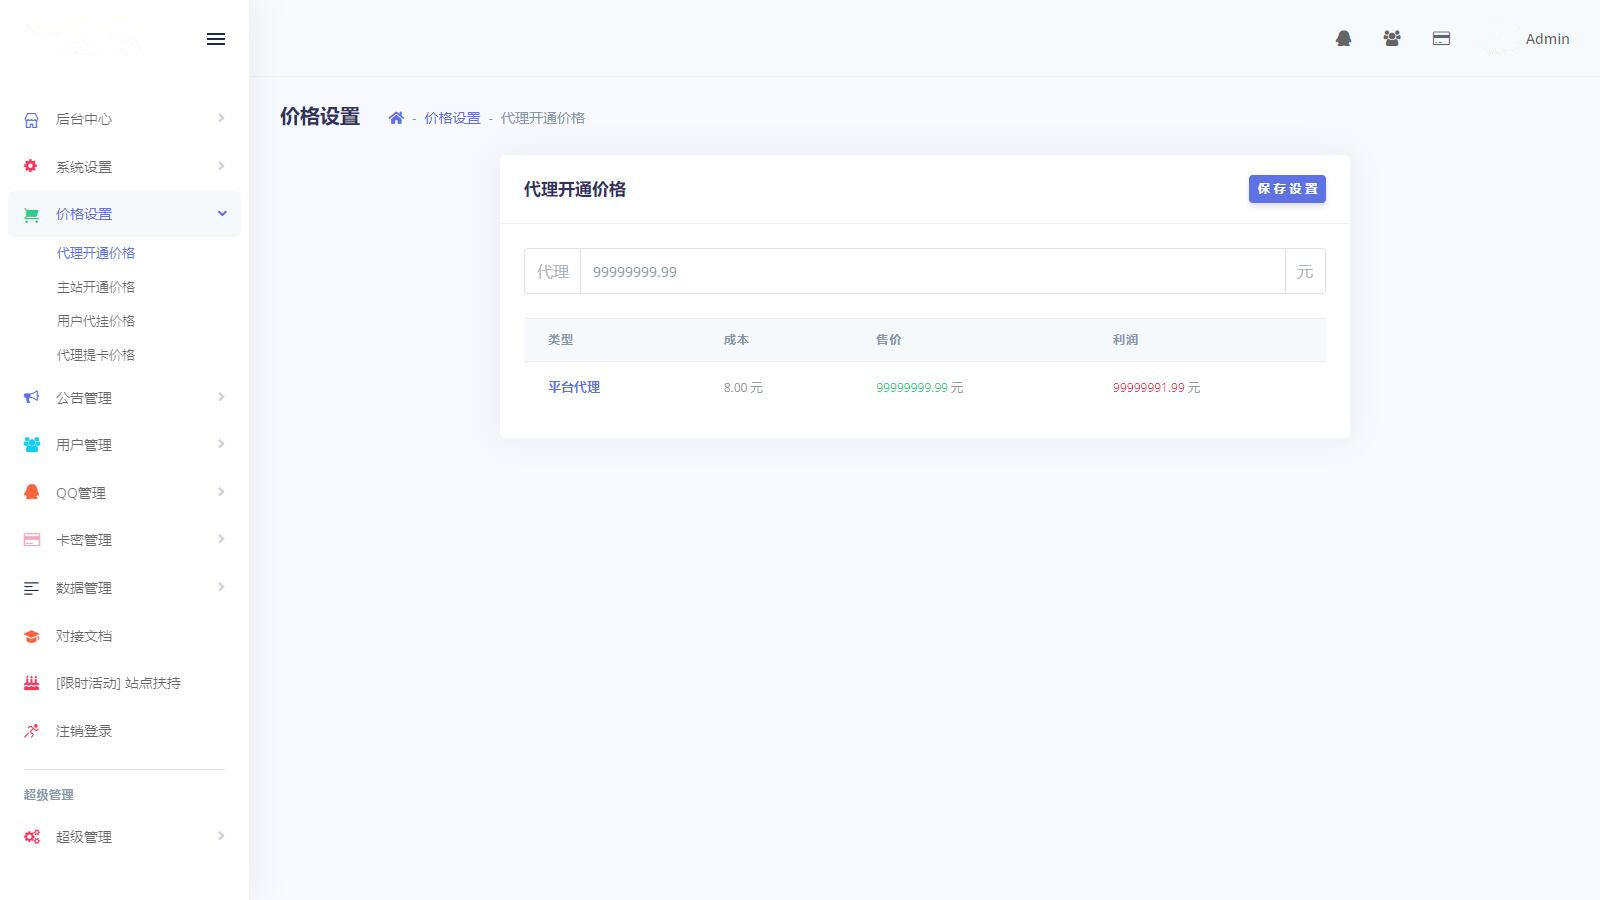The height and width of the screenshot is (900, 1600).
Task: Click the 卡密管理 card icon
Action: click(31, 540)
